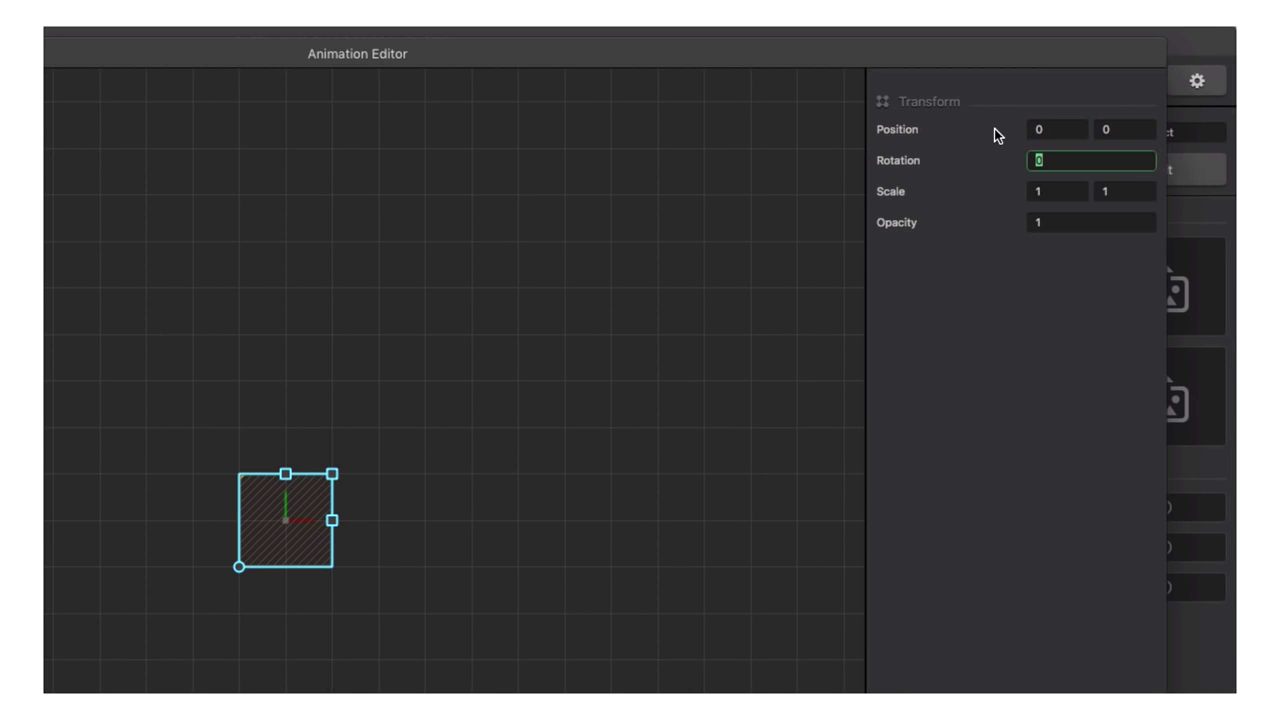Grab the top-center handle of the selection box
Image resolution: width=1280 pixels, height=720 pixels.
(286, 474)
